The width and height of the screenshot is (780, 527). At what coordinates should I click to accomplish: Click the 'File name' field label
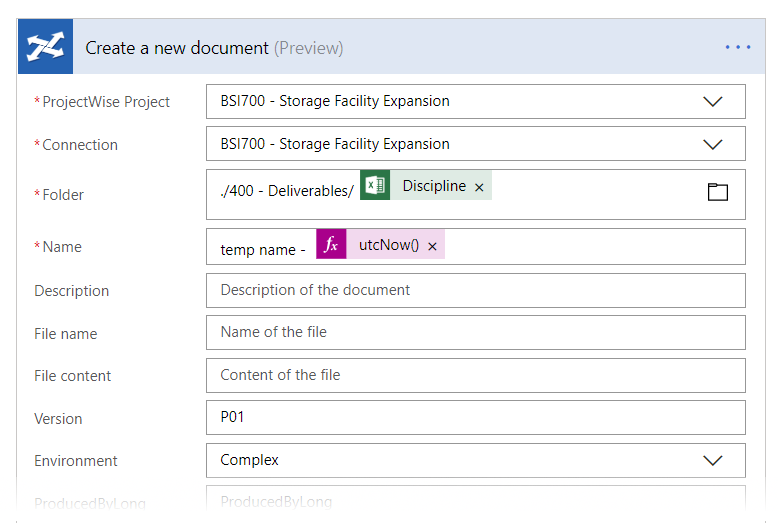(66, 333)
